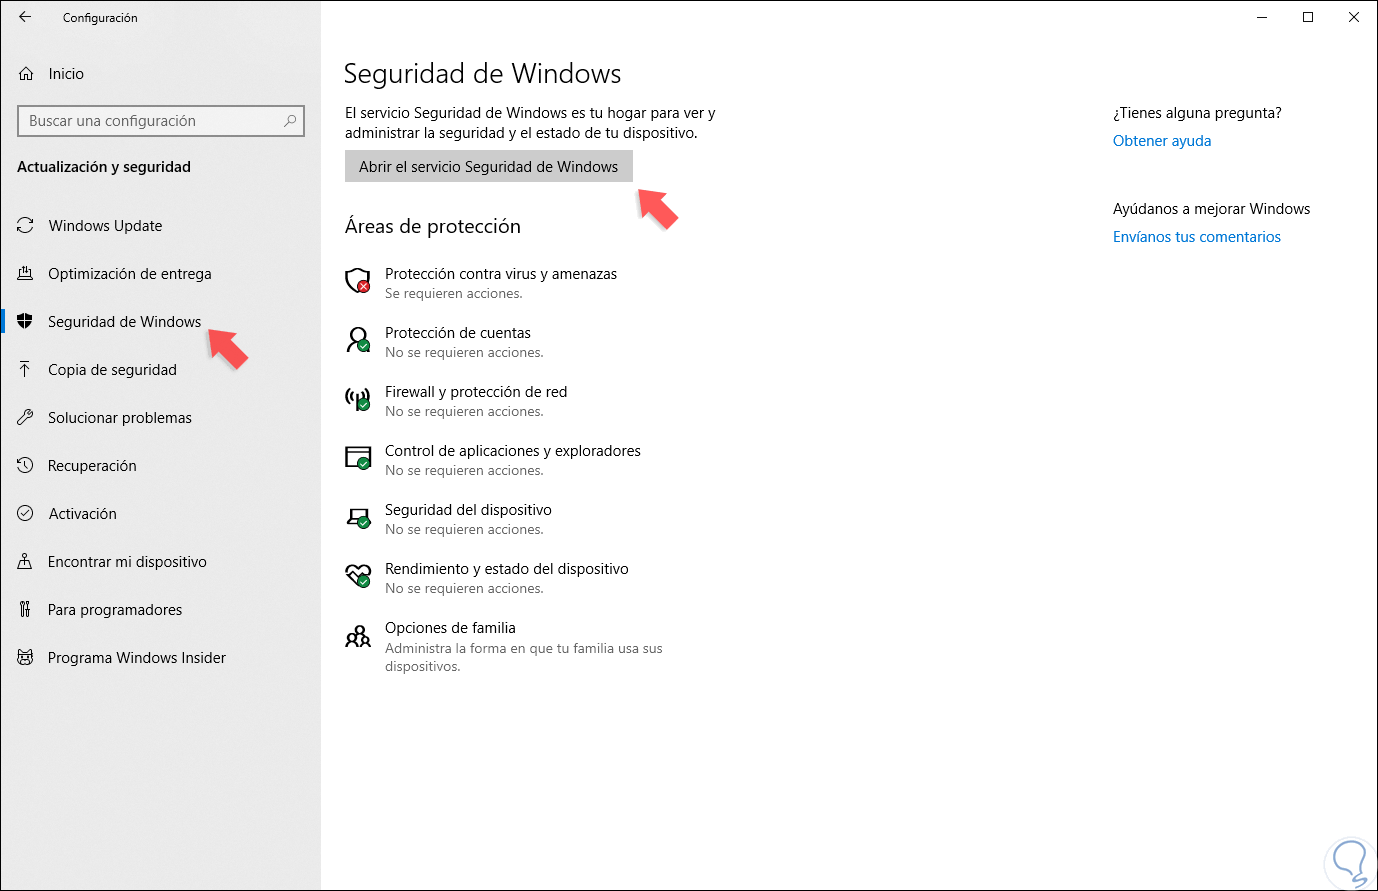
Task: Click the virus and threat shield icon
Action: [358, 281]
